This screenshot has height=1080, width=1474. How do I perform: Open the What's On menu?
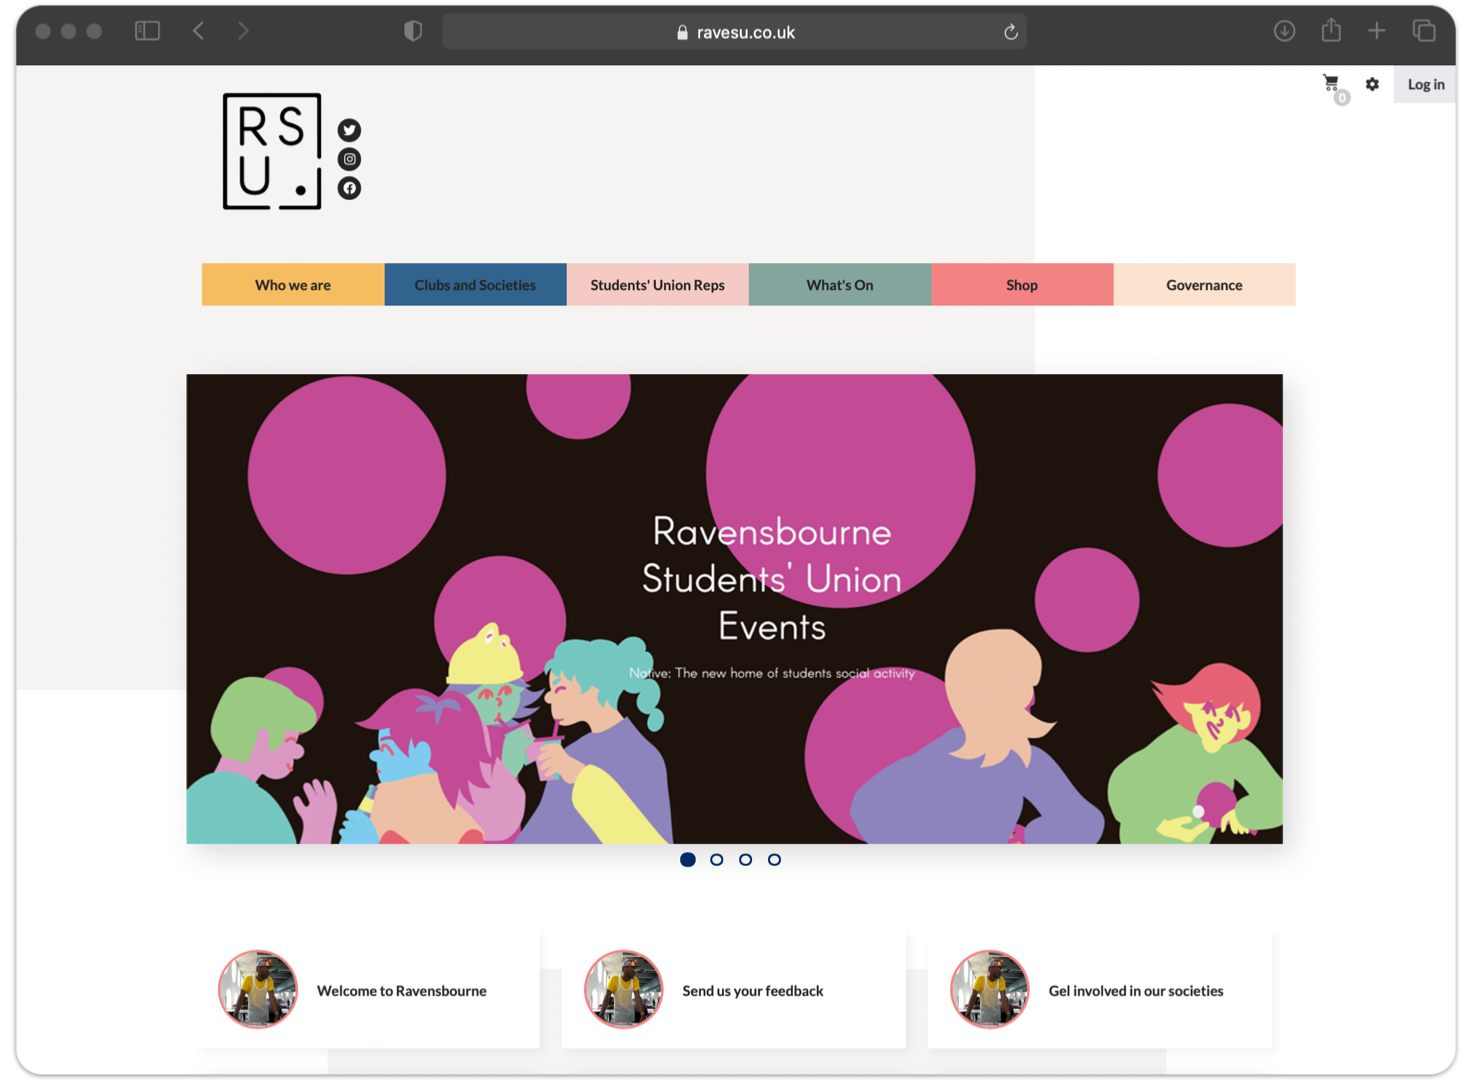(x=840, y=285)
